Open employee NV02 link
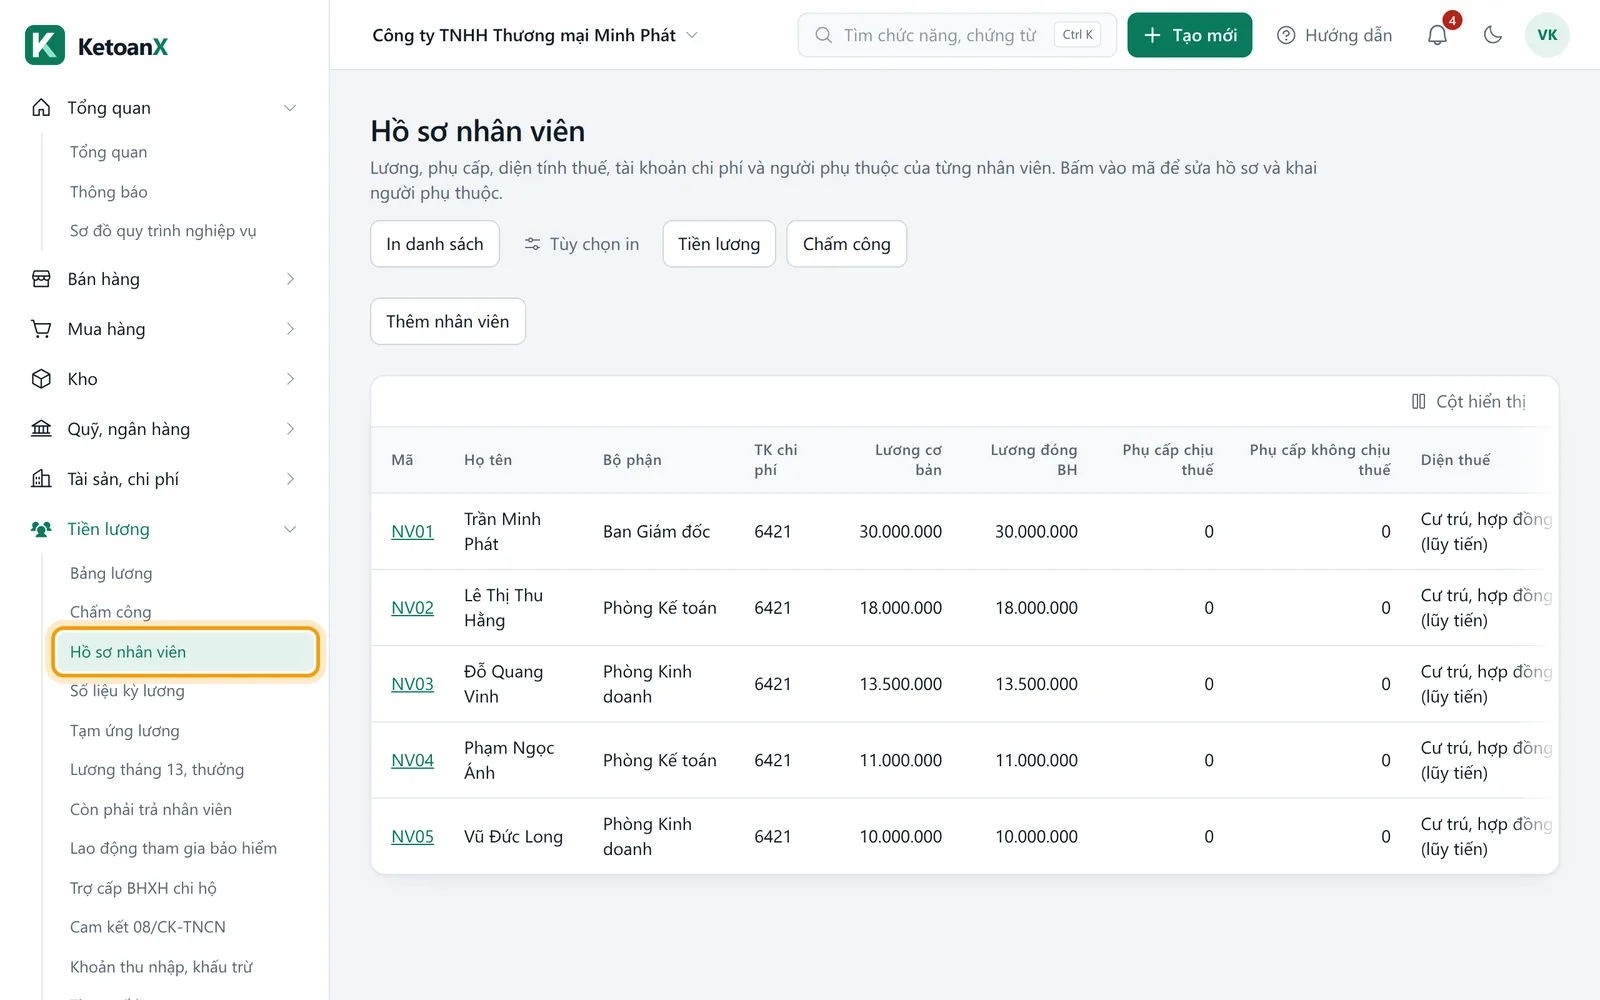1600x1000 pixels. 412,608
